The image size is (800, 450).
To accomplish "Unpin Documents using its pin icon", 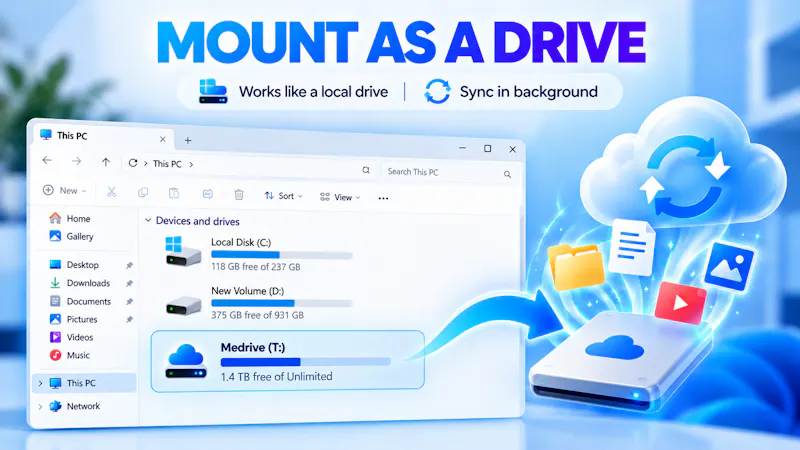I will tap(130, 302).
